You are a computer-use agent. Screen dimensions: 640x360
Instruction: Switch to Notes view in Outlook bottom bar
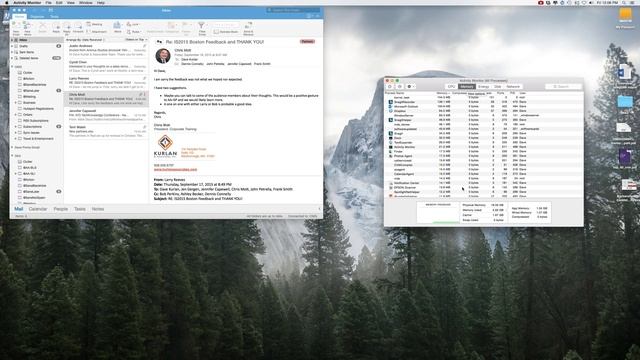point(98,209)
